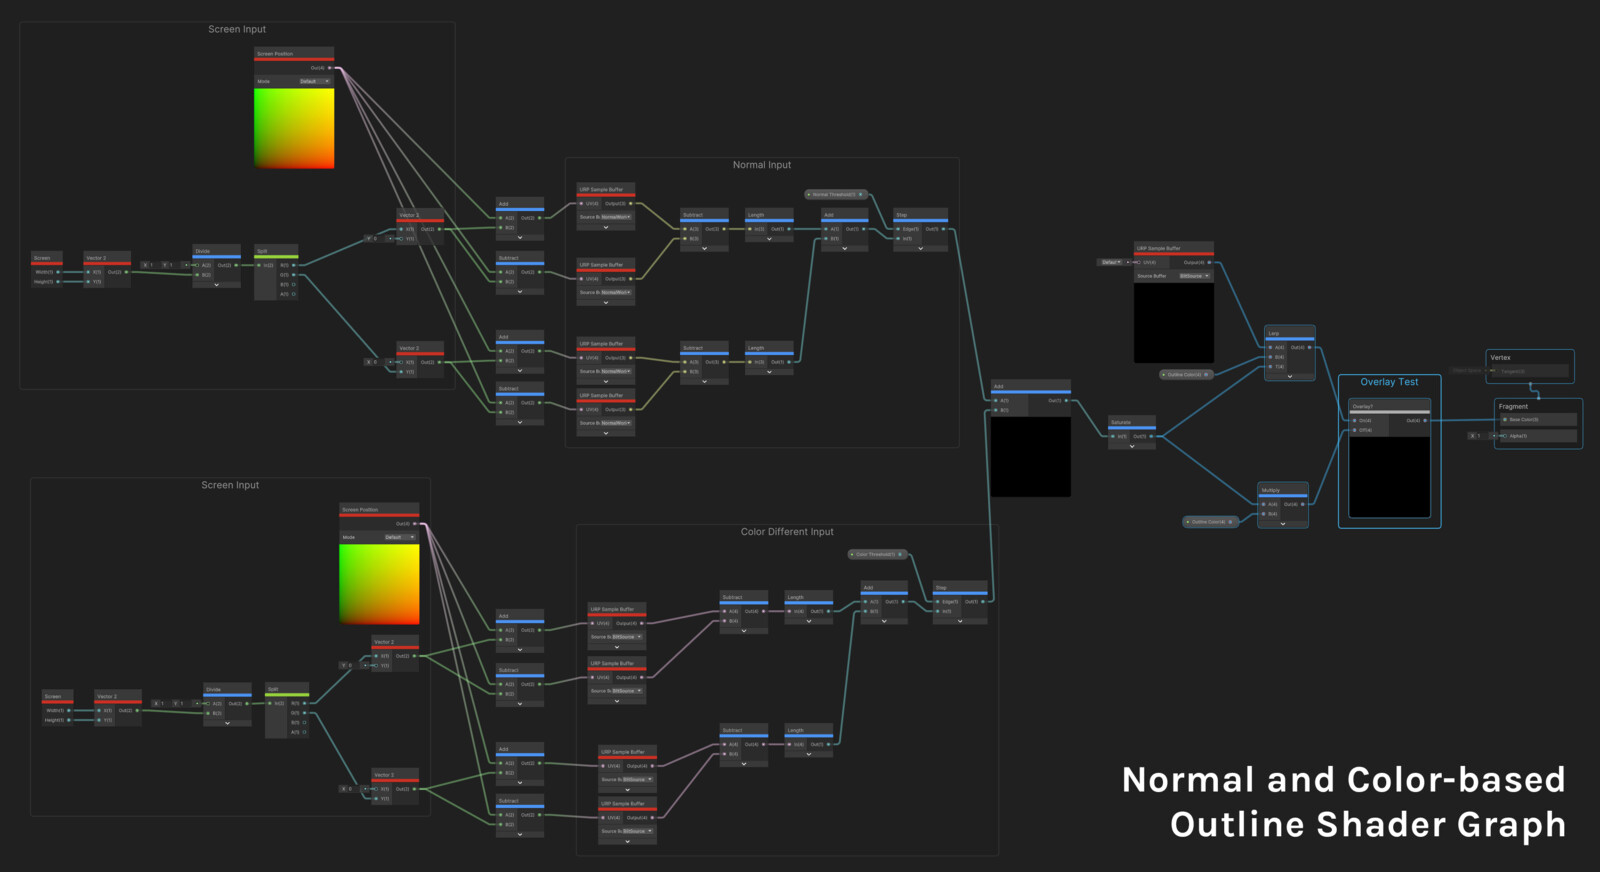The image size is (1600, 872).
Task: Click Y 0 field beside top Vector 2 node
Action: tap(372, 238)
